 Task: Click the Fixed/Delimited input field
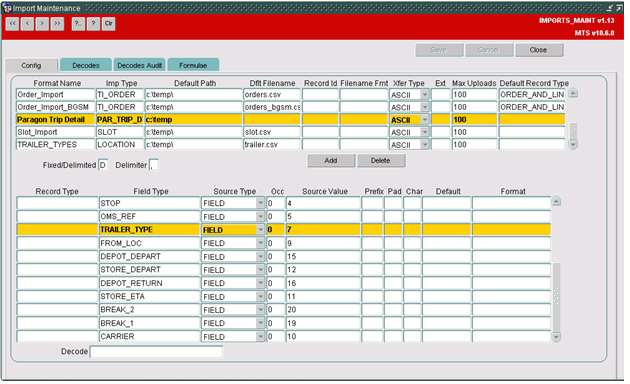click(103, 165)
